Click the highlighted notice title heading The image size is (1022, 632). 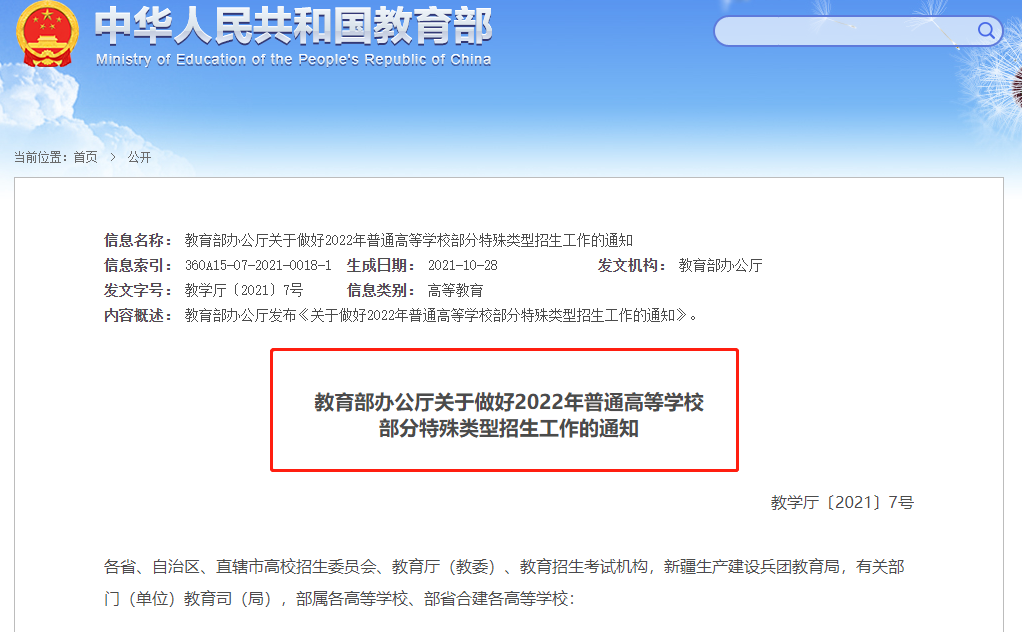[508, 415]
